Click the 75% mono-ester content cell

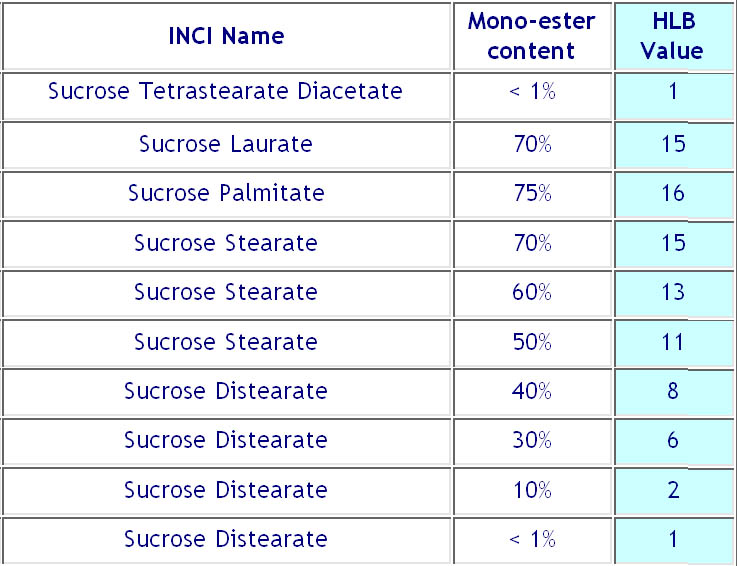(531, 193)
